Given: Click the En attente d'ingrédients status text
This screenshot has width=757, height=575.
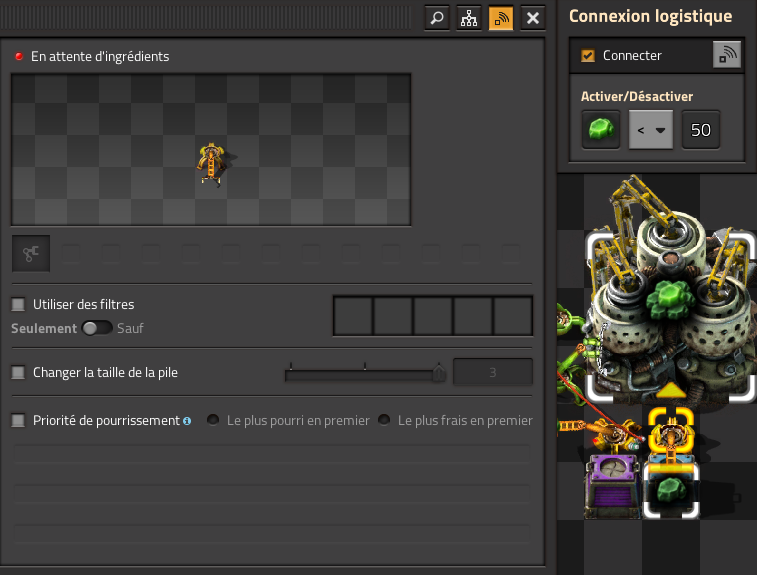Looking at the screenshot, I should [x=100, y=56].
